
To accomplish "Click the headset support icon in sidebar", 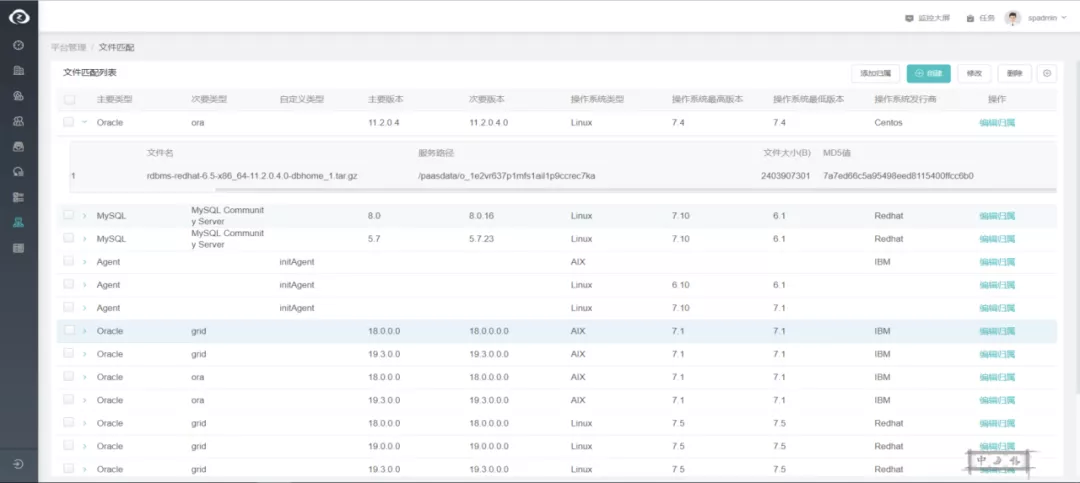I will tap(18, 171).
